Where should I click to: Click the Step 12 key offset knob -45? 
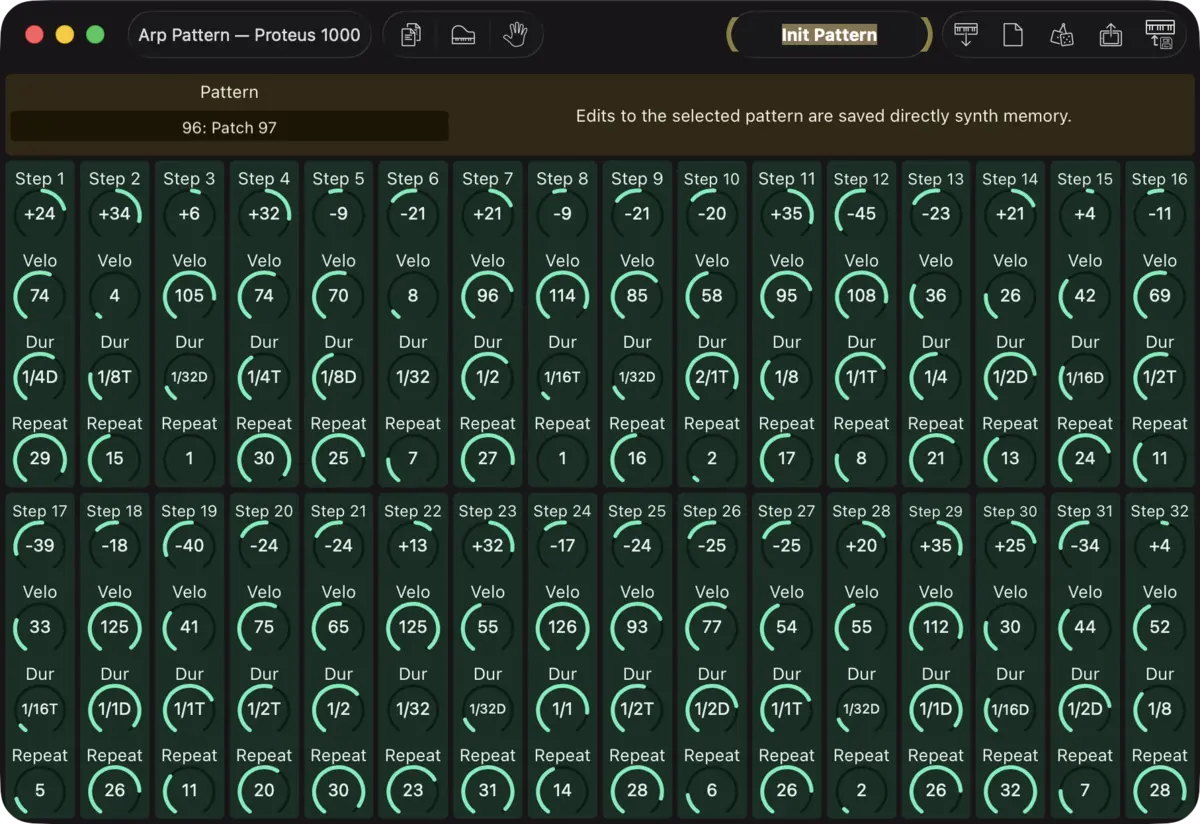(861, 213)
